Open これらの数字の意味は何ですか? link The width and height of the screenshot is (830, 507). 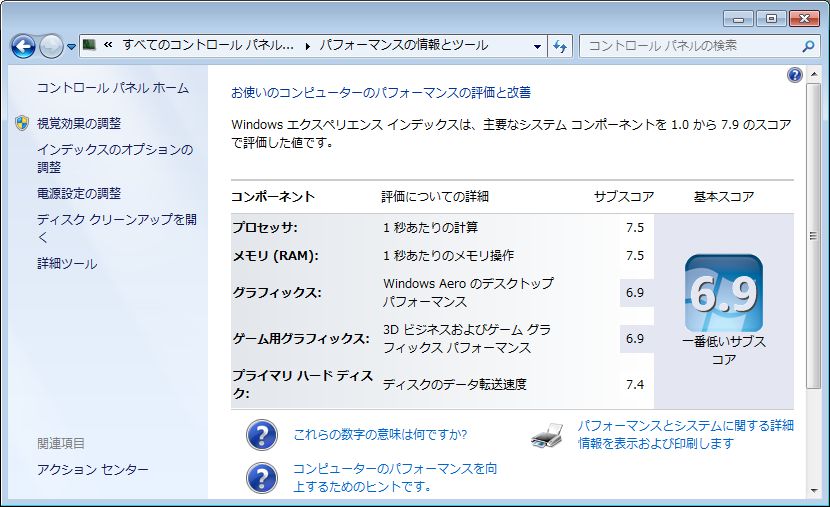coord(380,434)
